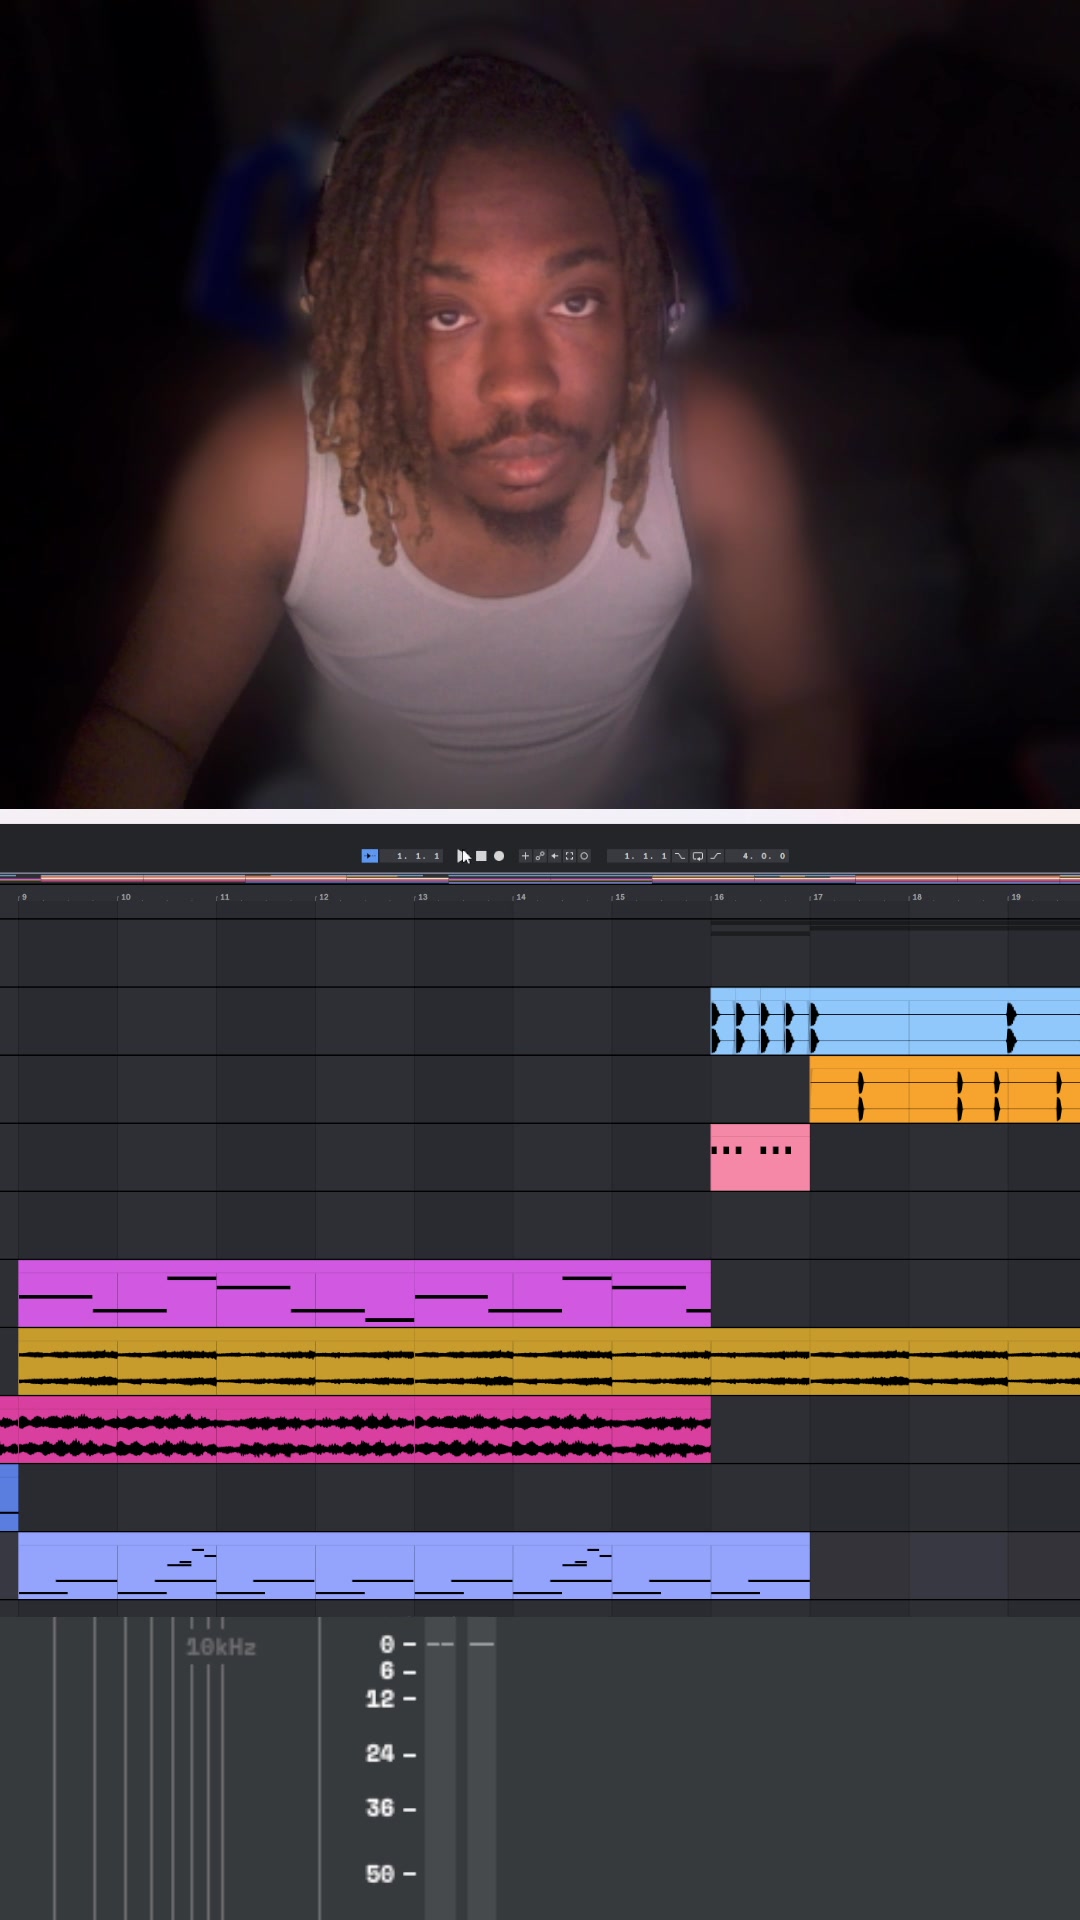Screen dimensions: 1080x1920
Task: Click bar 18 marker on the timeline ruler
Action: pos(916,897)
